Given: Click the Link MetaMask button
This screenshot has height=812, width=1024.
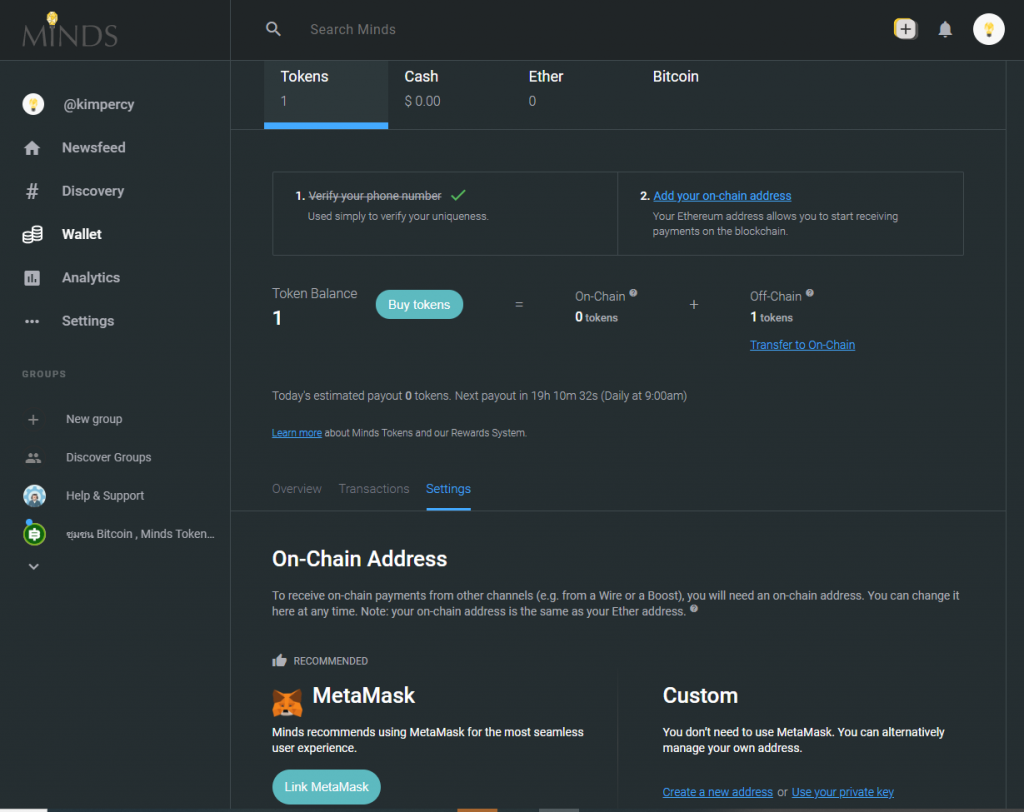Looking at the screenshot, I should click(327, 787).
